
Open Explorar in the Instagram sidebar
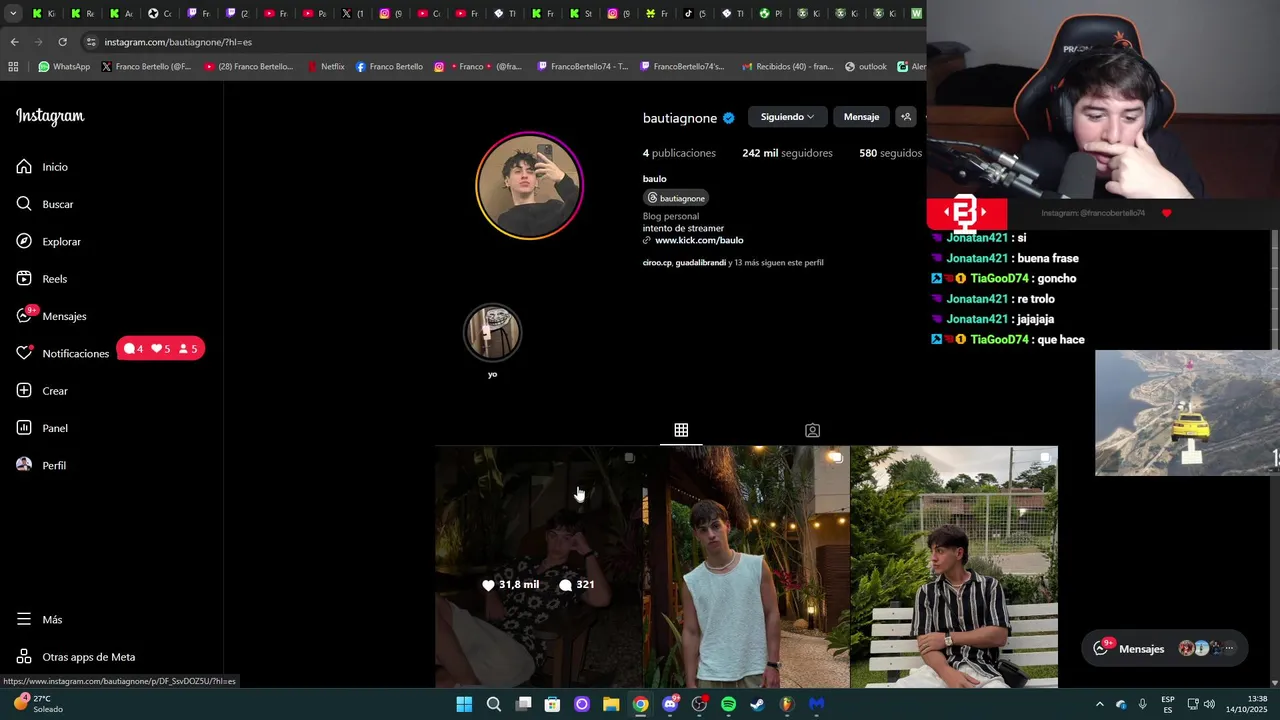[48, 242]
